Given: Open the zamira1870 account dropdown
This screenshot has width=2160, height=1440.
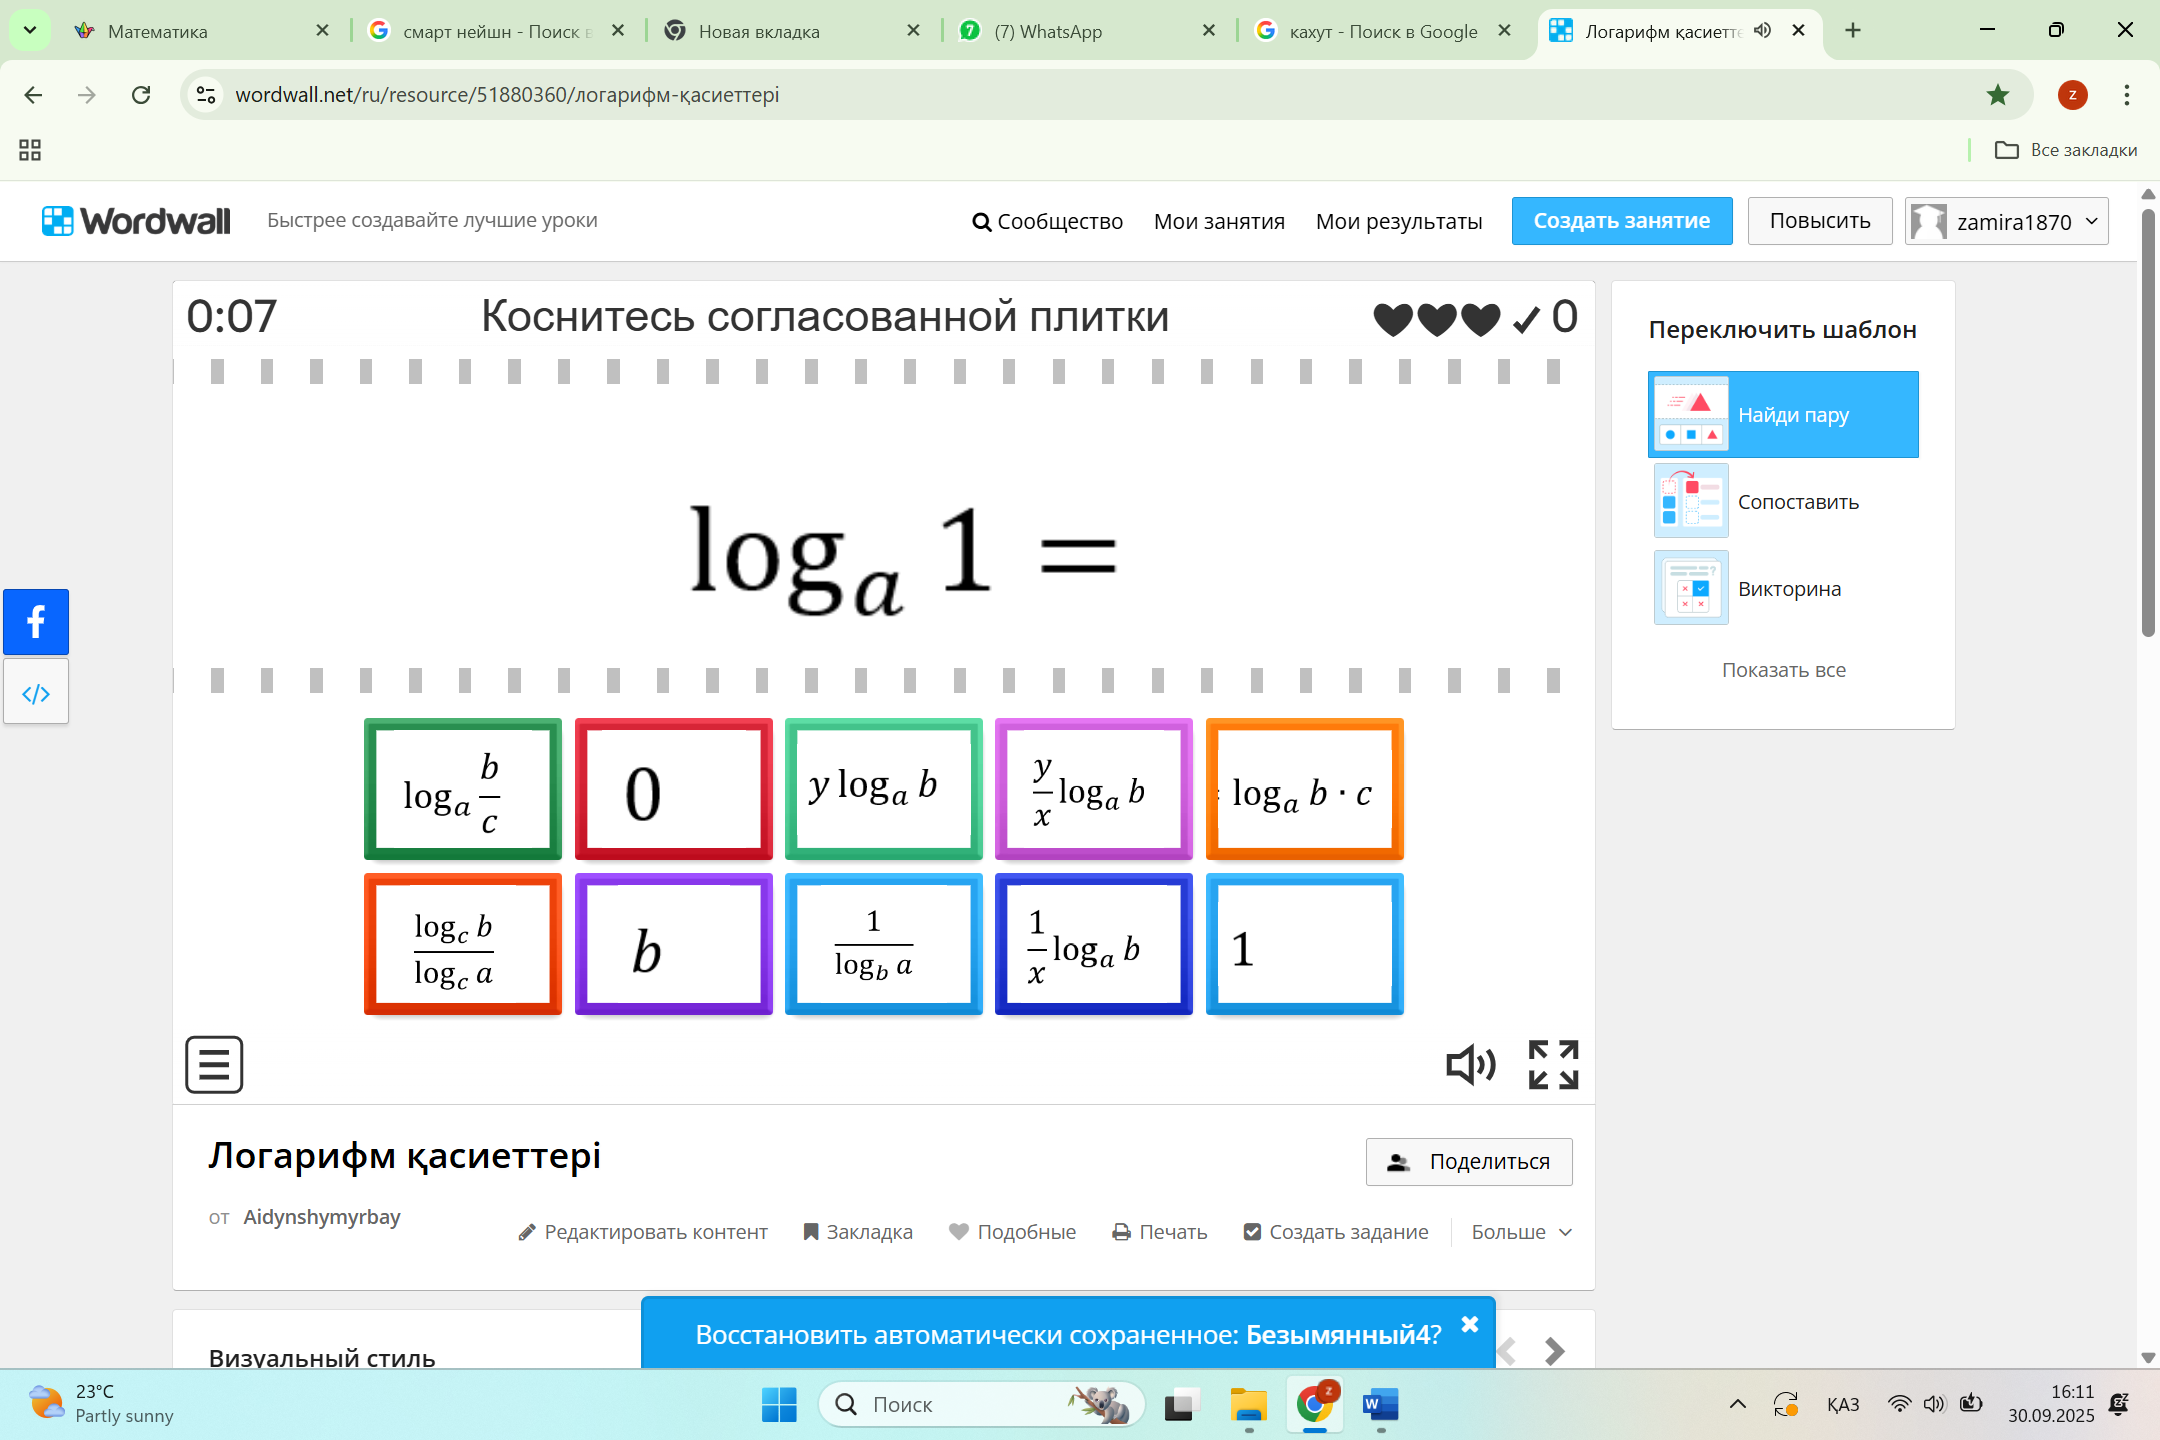Looking at the screenshot, I should coord(2006,221).
